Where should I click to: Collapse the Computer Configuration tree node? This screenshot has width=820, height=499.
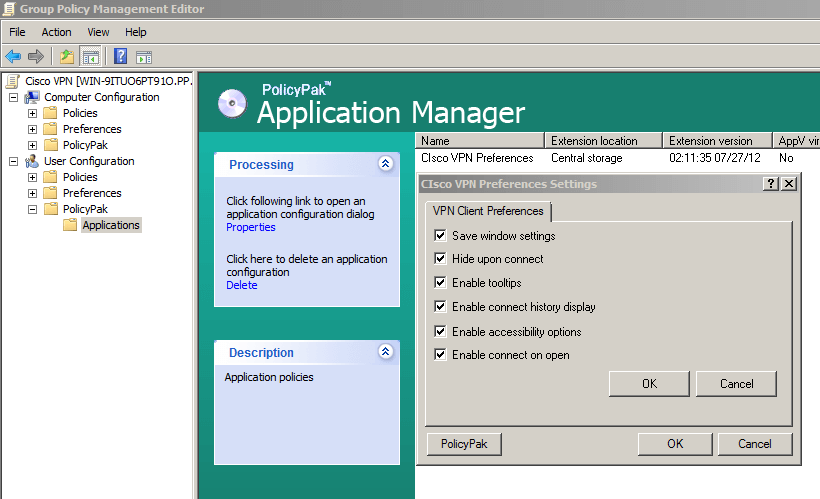pos(14,97)
